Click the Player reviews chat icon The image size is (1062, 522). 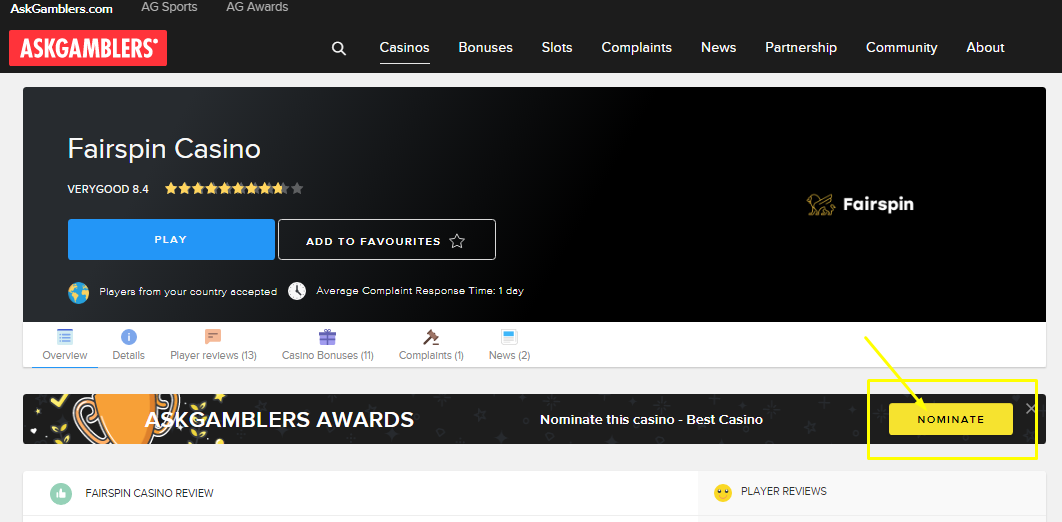(x=213, y=336)
